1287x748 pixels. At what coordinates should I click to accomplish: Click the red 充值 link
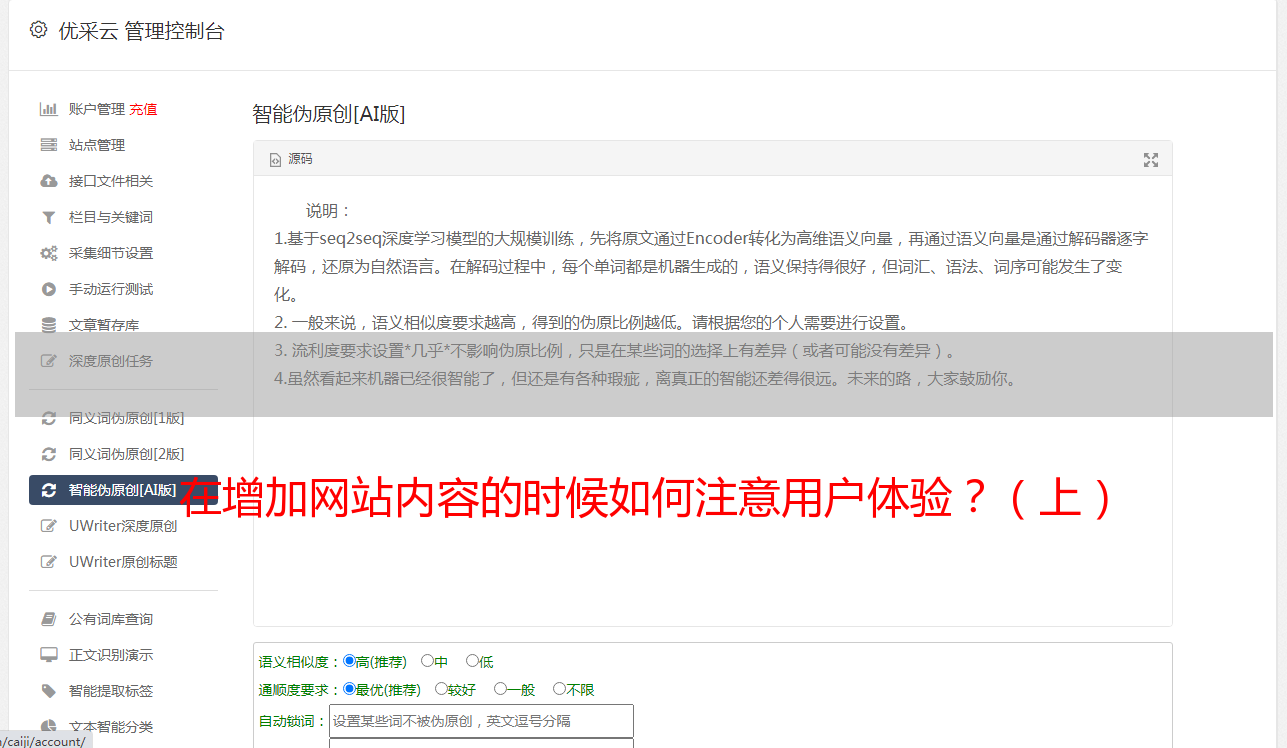(x=143, y=109)
